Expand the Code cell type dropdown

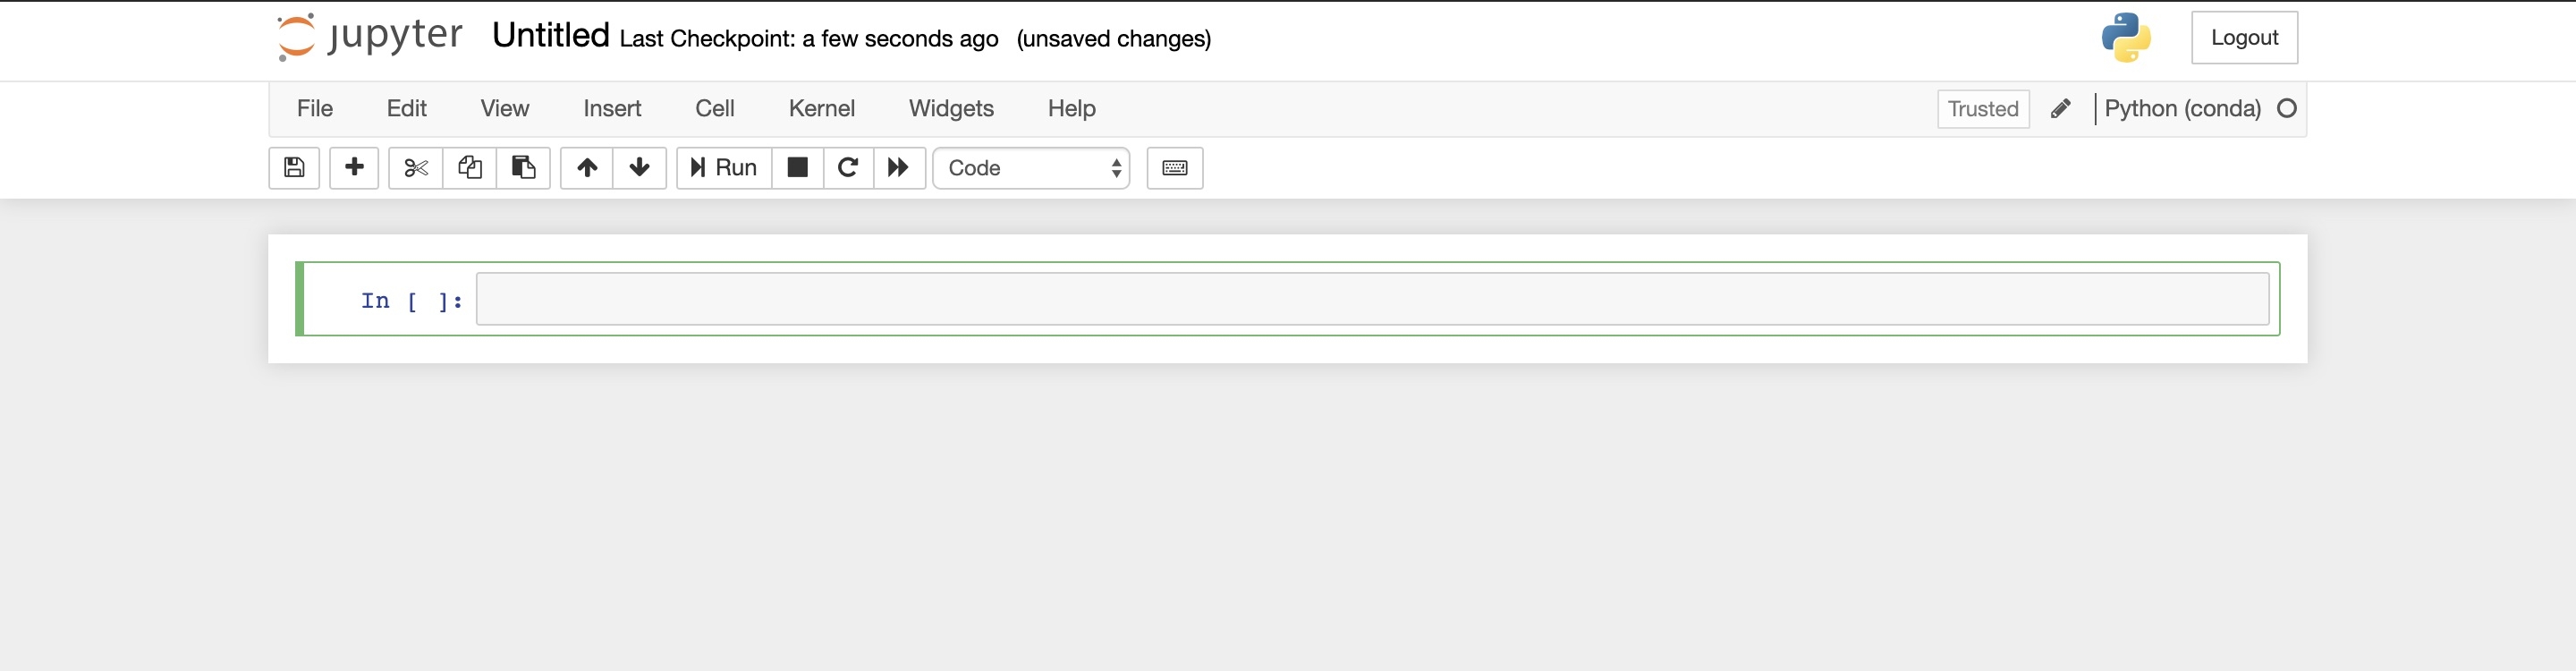[1031, 168]
